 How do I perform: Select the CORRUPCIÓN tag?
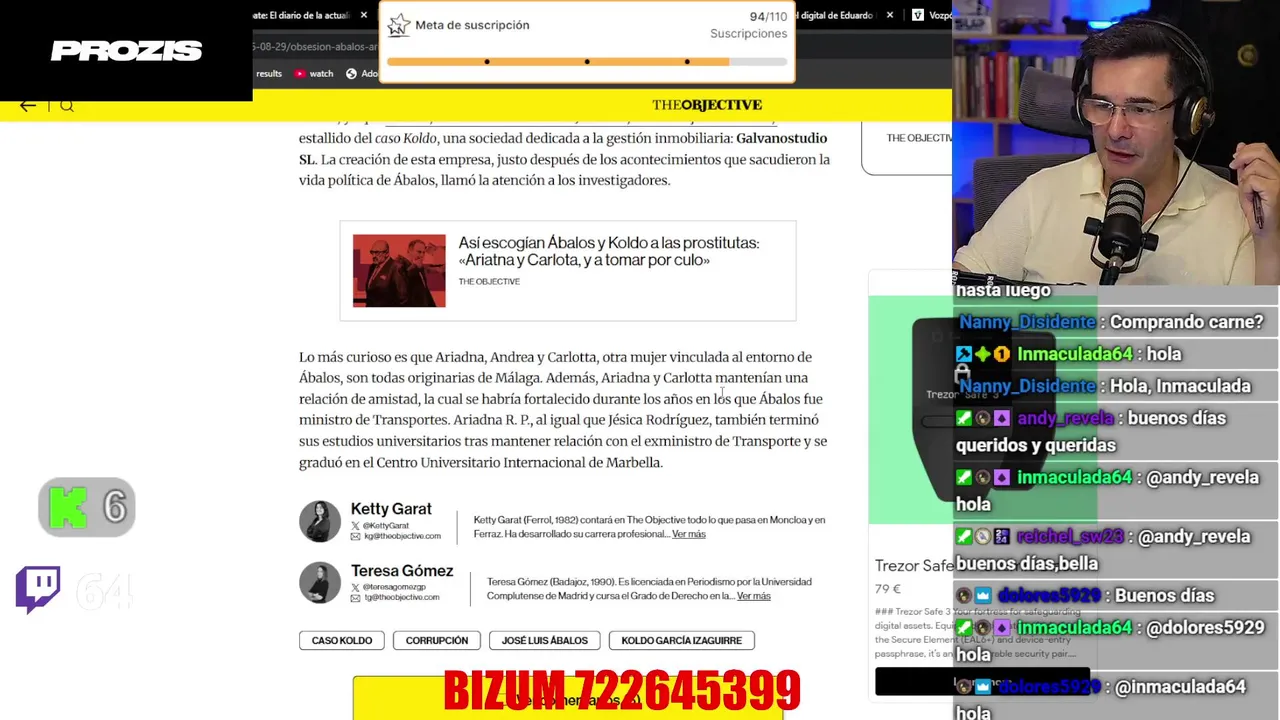437,640
